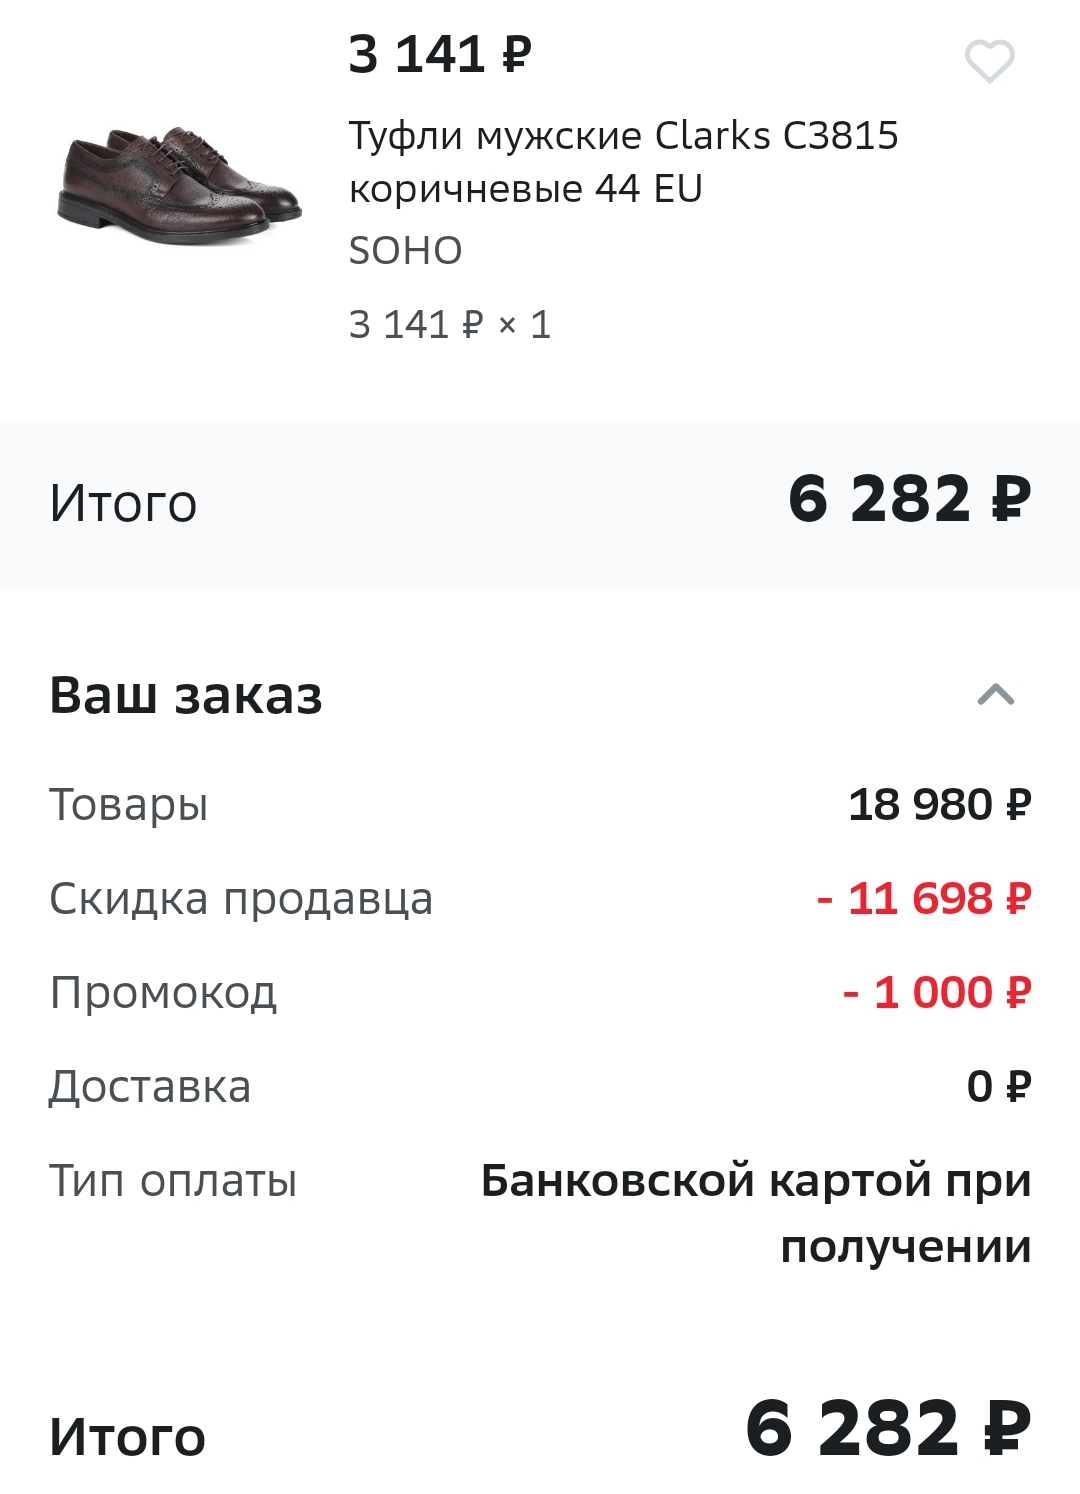This screenshot has width=1080, height=1494.
Task: Add Clarks shoes to favorites with heart icon
Action: (x=989, y=61)
